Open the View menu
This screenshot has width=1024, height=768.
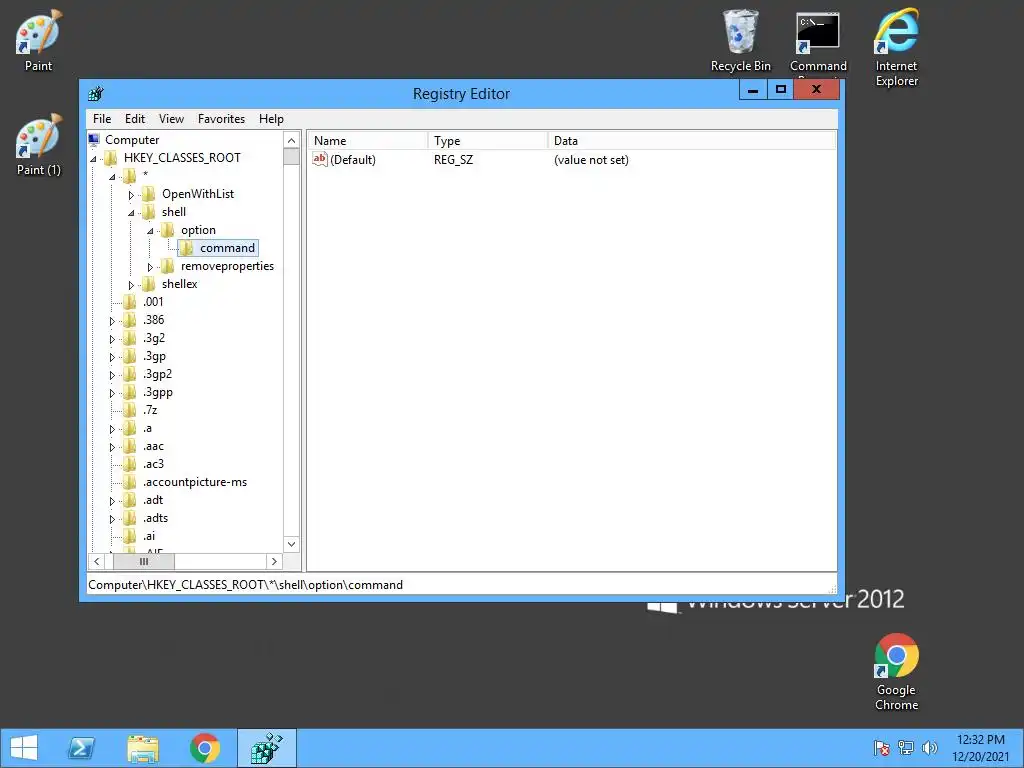171,119
